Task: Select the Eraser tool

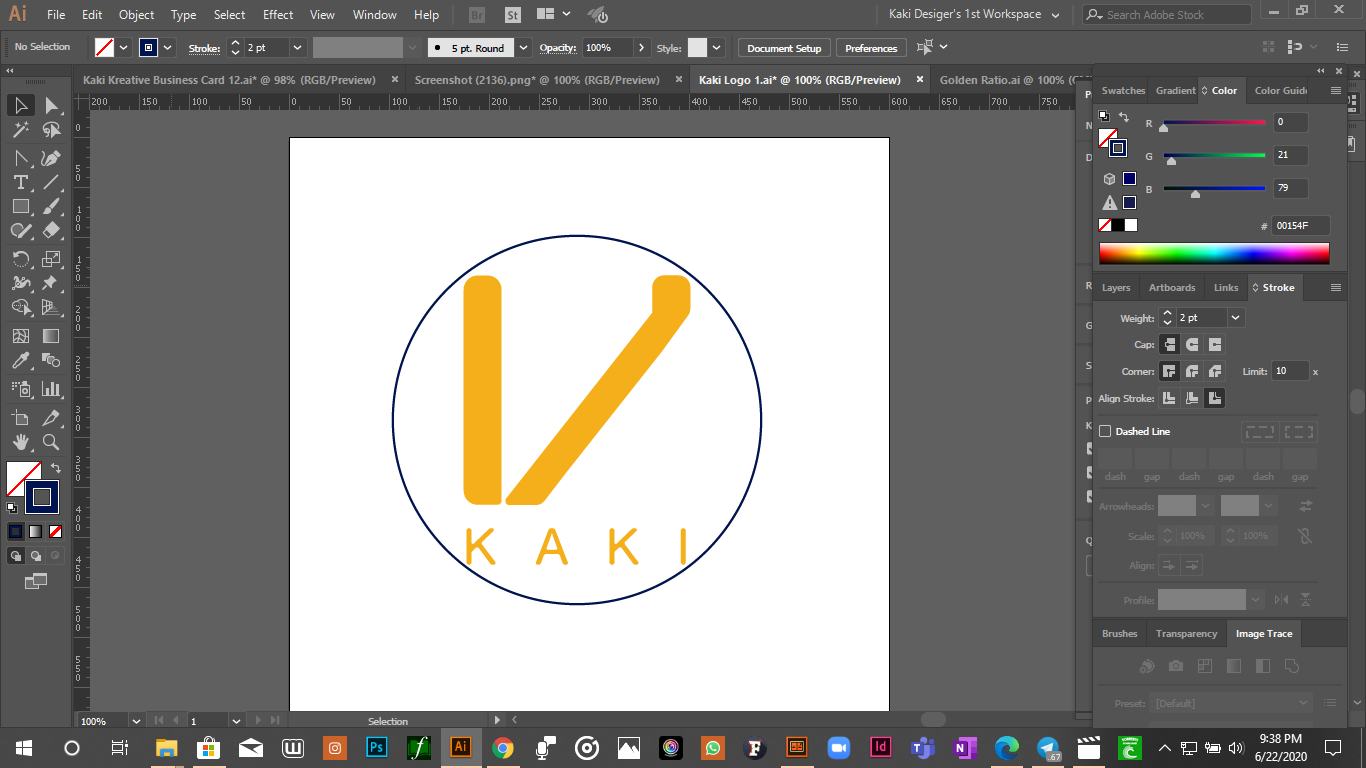Action: click(x=51, y=230)
